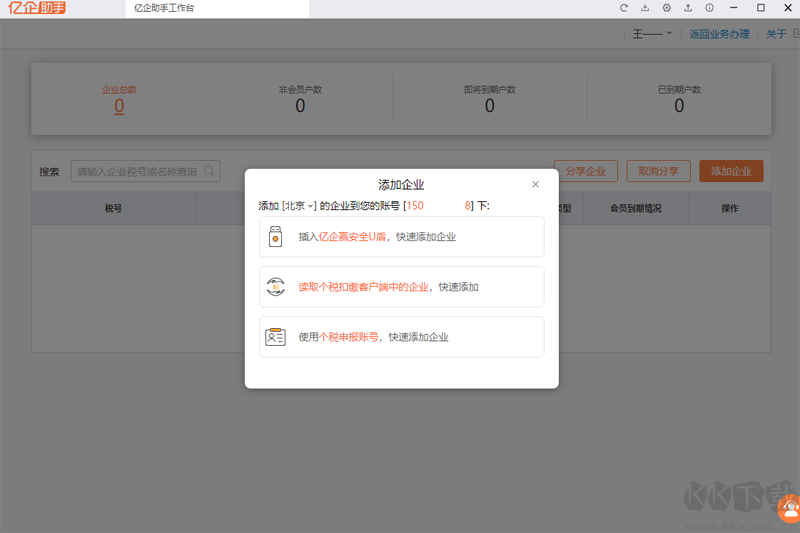Click the download icon in title bar
The image size is (800, 533).
(645, 8)
